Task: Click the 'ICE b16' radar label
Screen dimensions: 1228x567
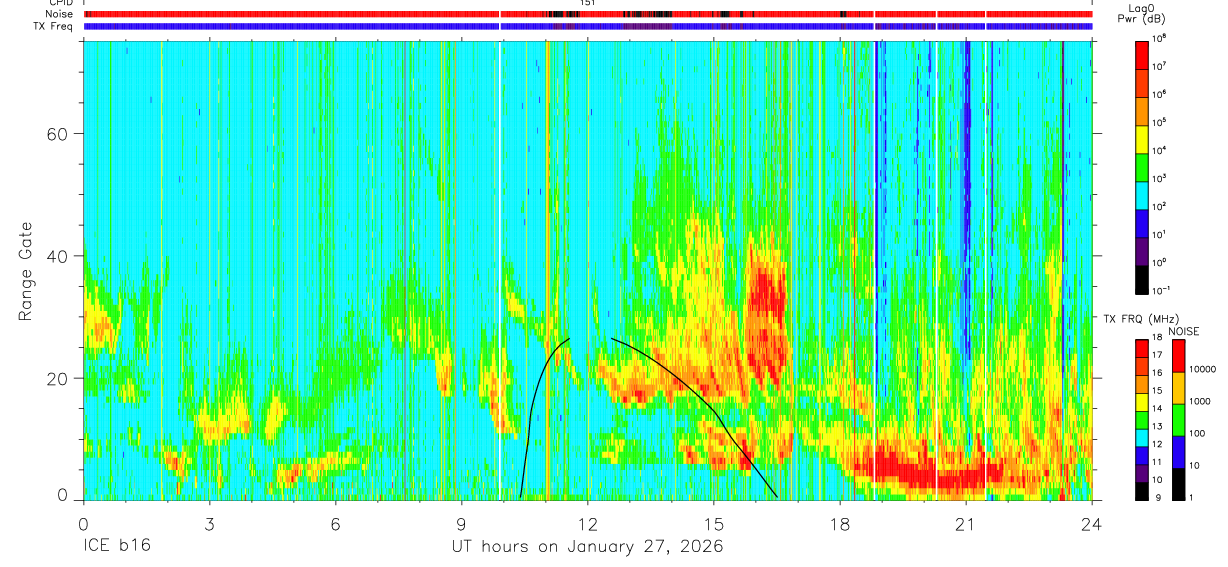Action: pos(115,547)
